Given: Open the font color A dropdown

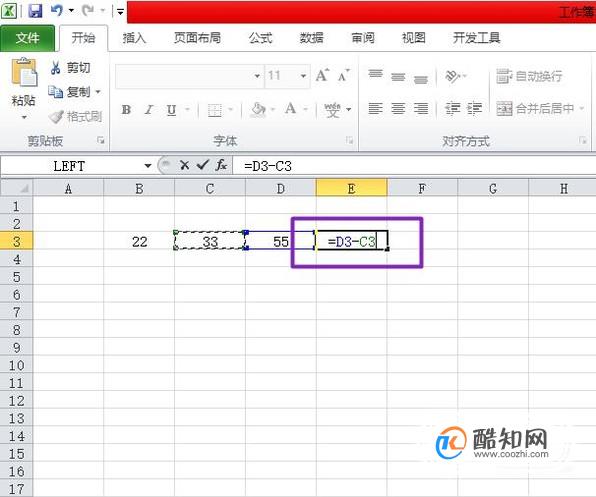Looking at the screenshot, I should tap(306, 109).
